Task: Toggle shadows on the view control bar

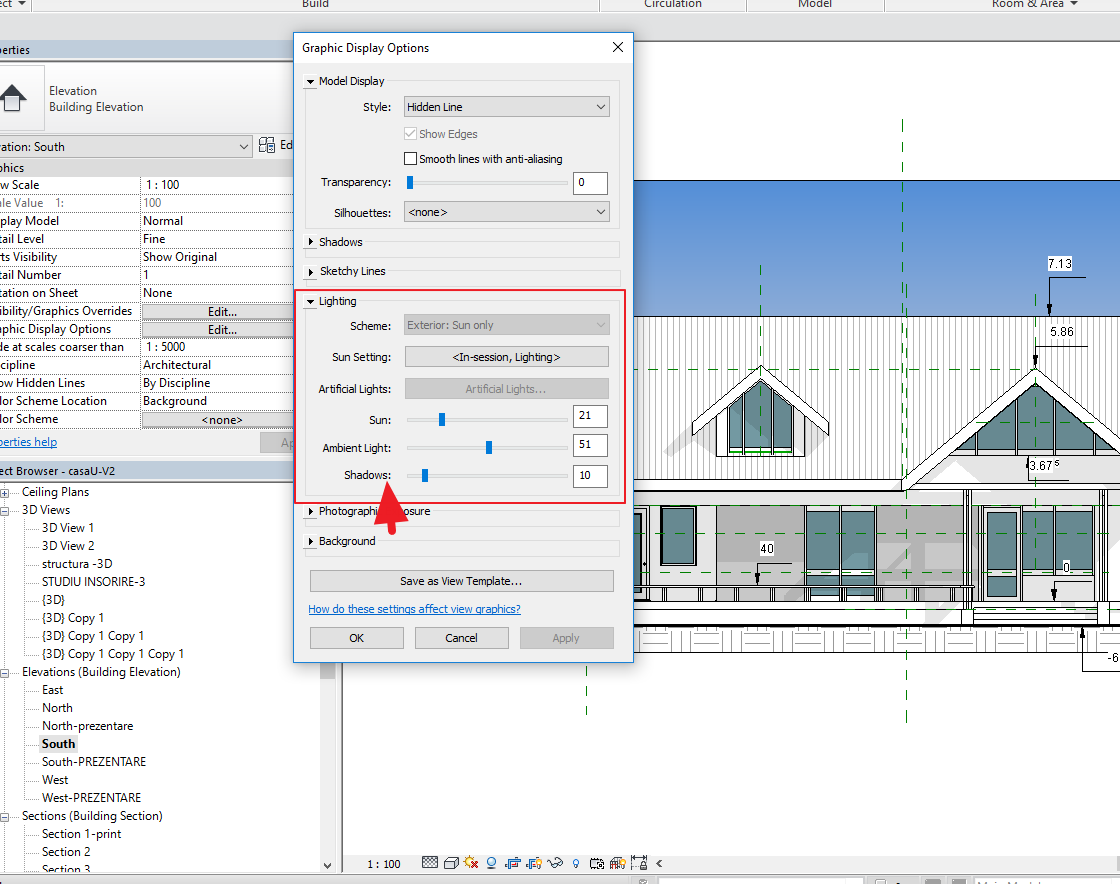Action: pos(491,862)
